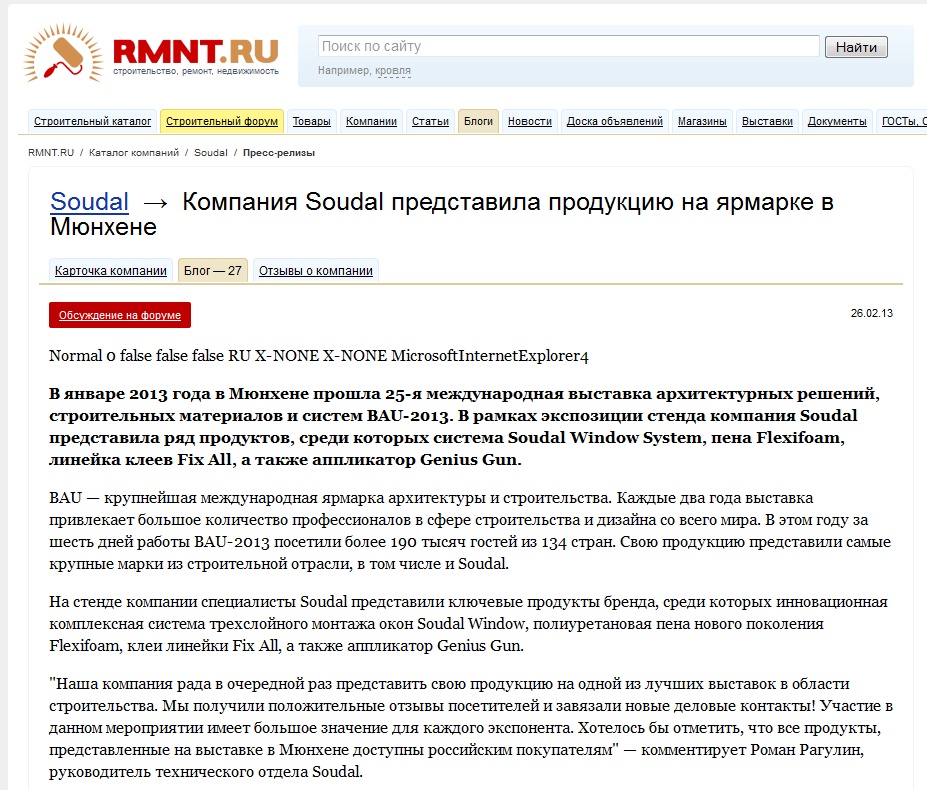Click the date 26.02.13
This screenshot has width=927, height=790.
coord(871,313)
